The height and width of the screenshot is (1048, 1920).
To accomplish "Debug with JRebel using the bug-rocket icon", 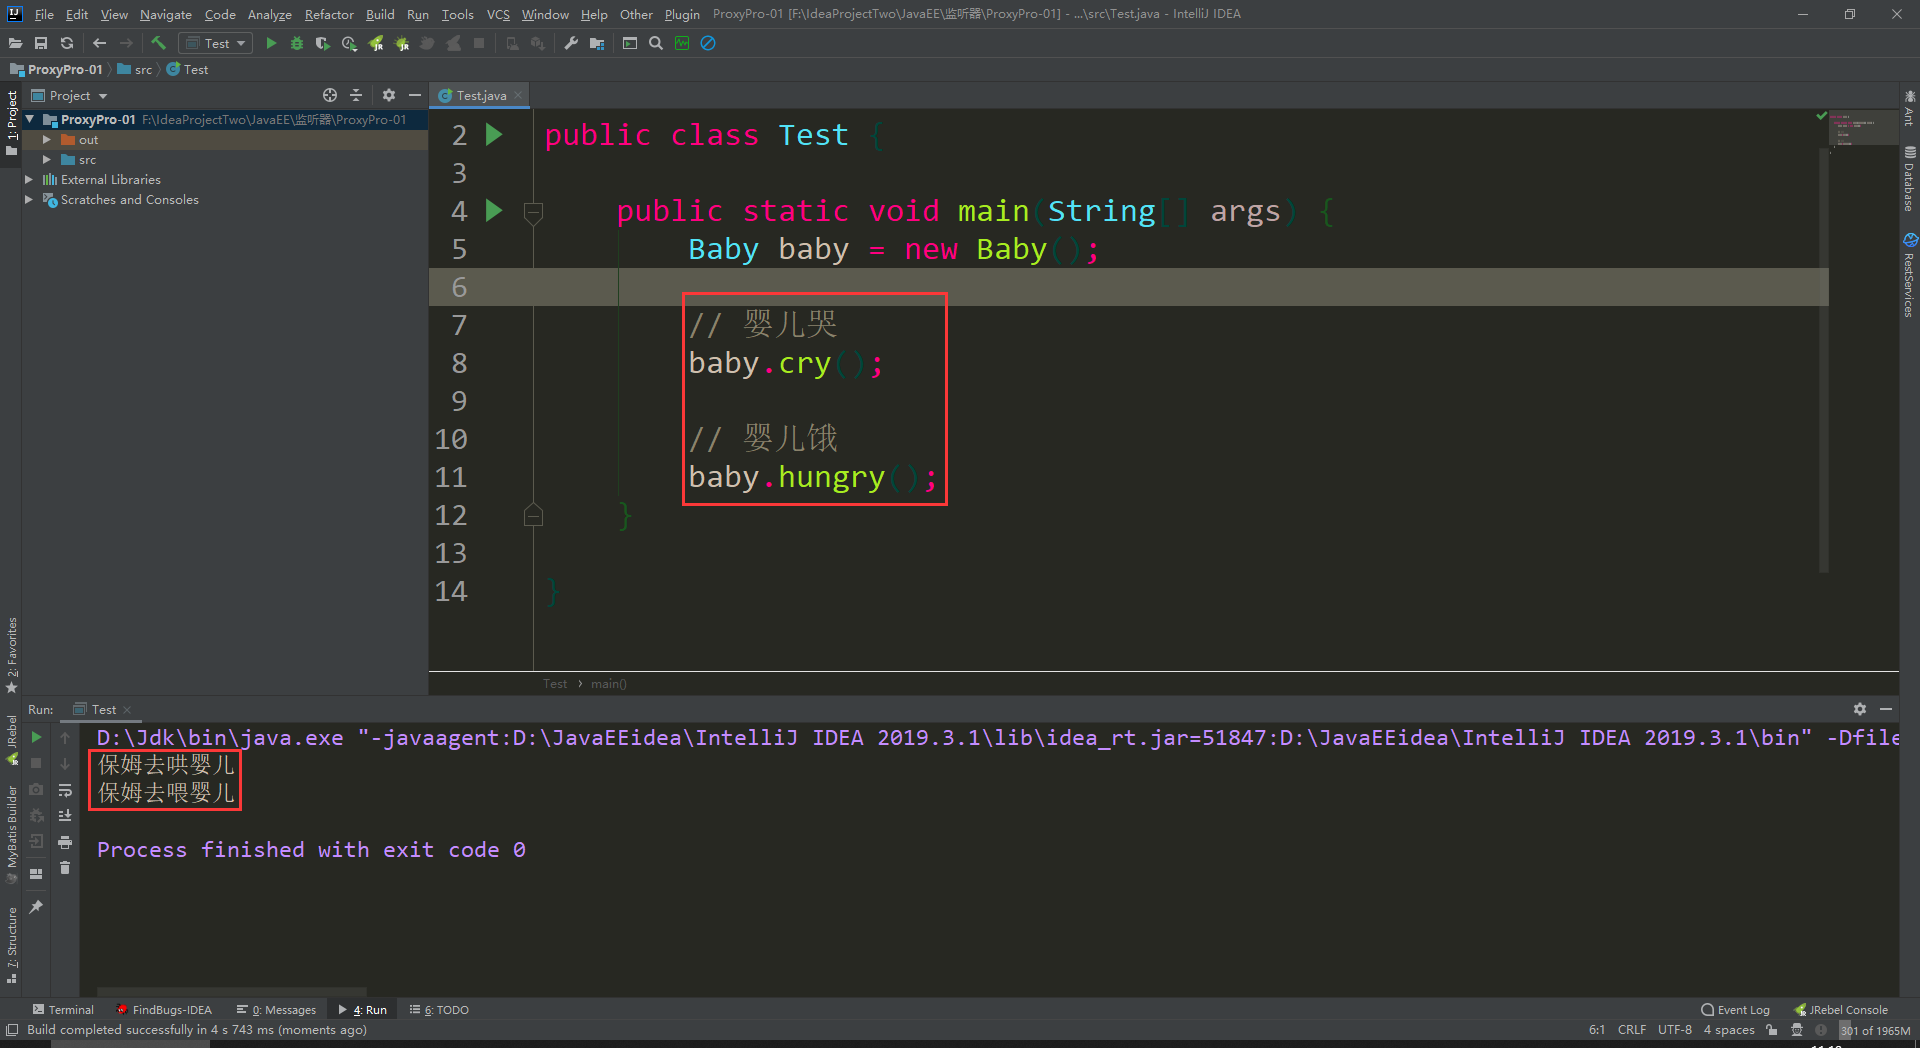I will click(402, 43).
